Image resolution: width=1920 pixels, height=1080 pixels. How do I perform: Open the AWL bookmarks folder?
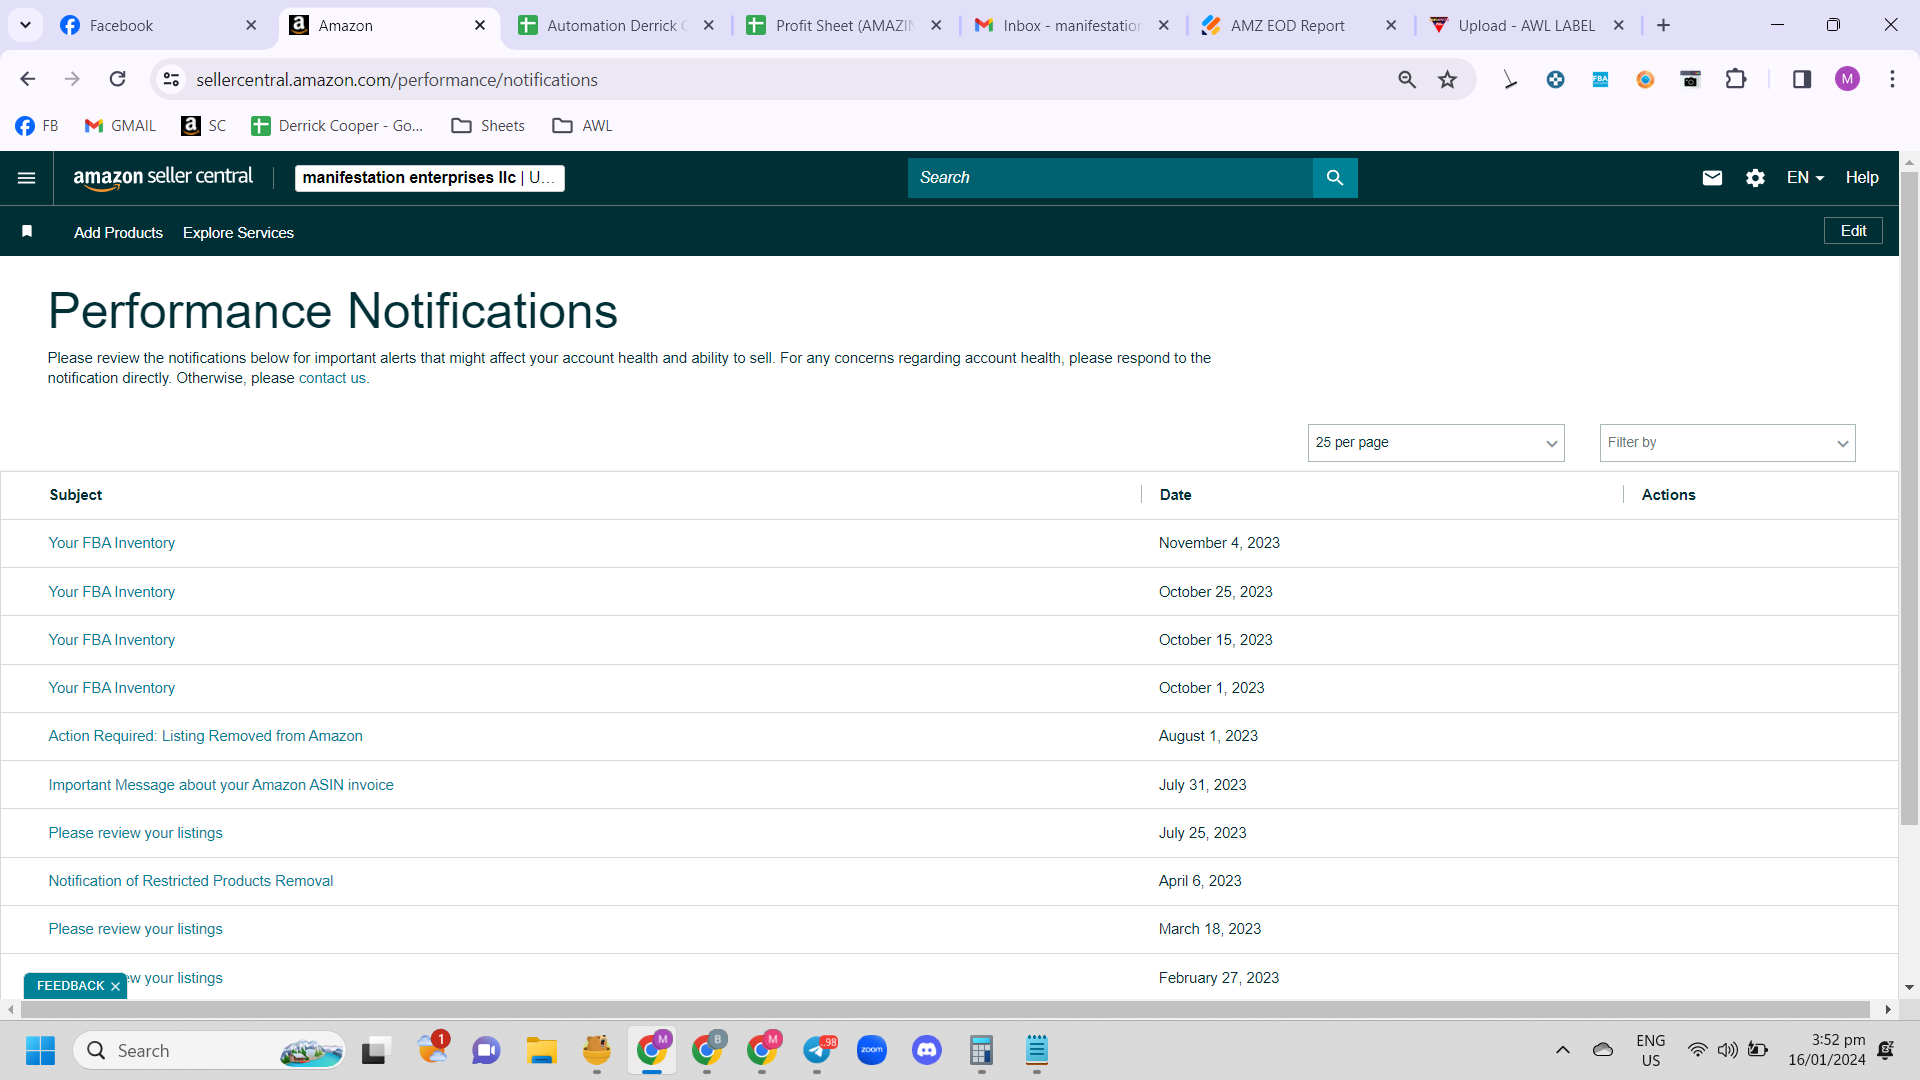[582, 126]
